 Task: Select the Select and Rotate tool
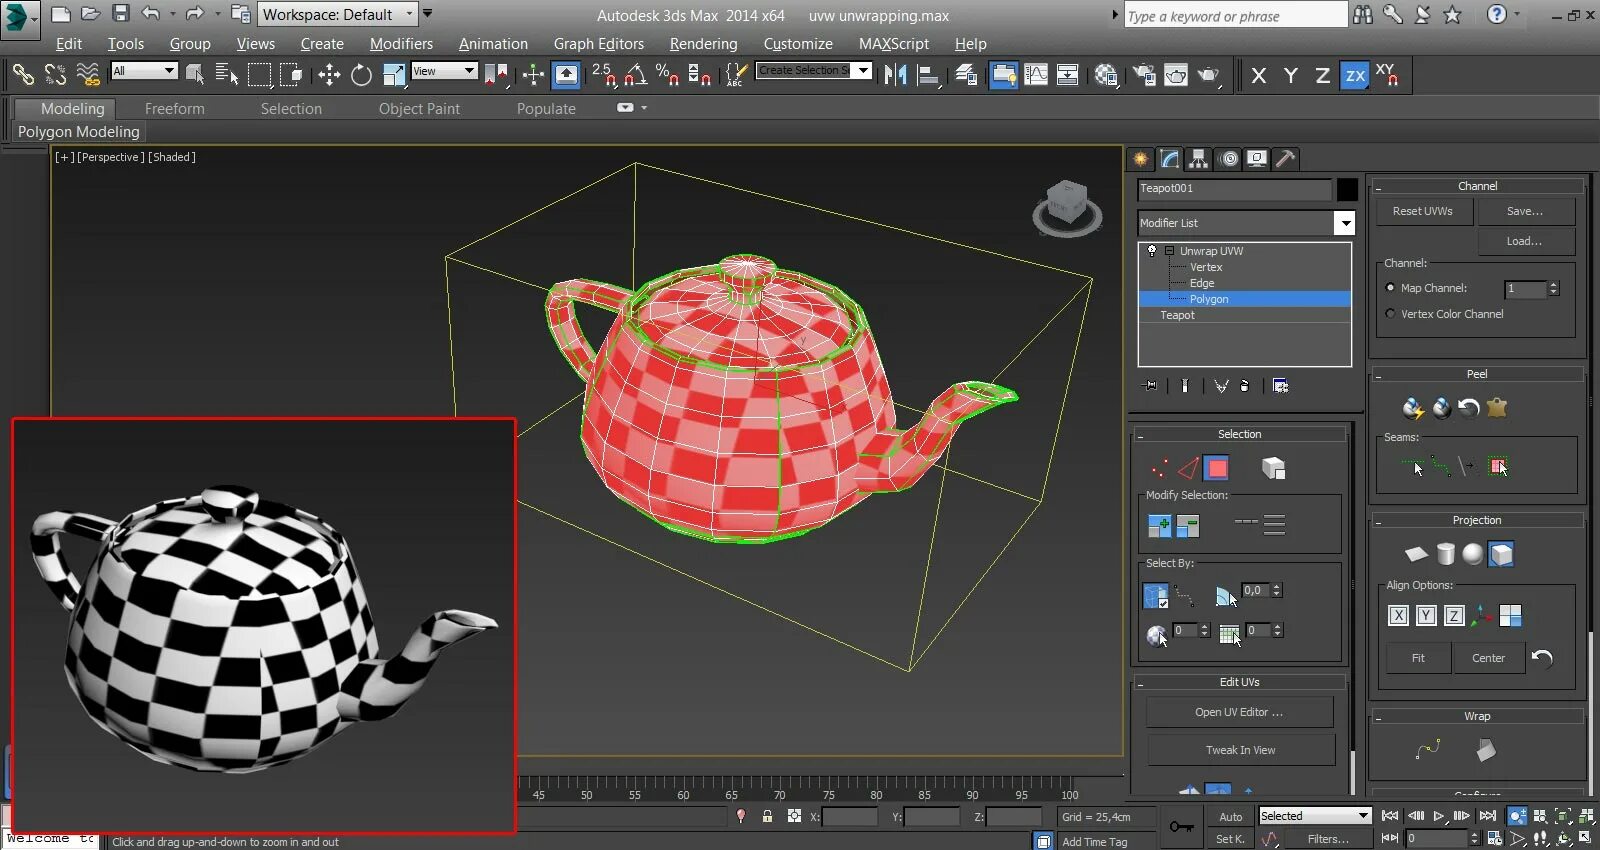point(361,75)
